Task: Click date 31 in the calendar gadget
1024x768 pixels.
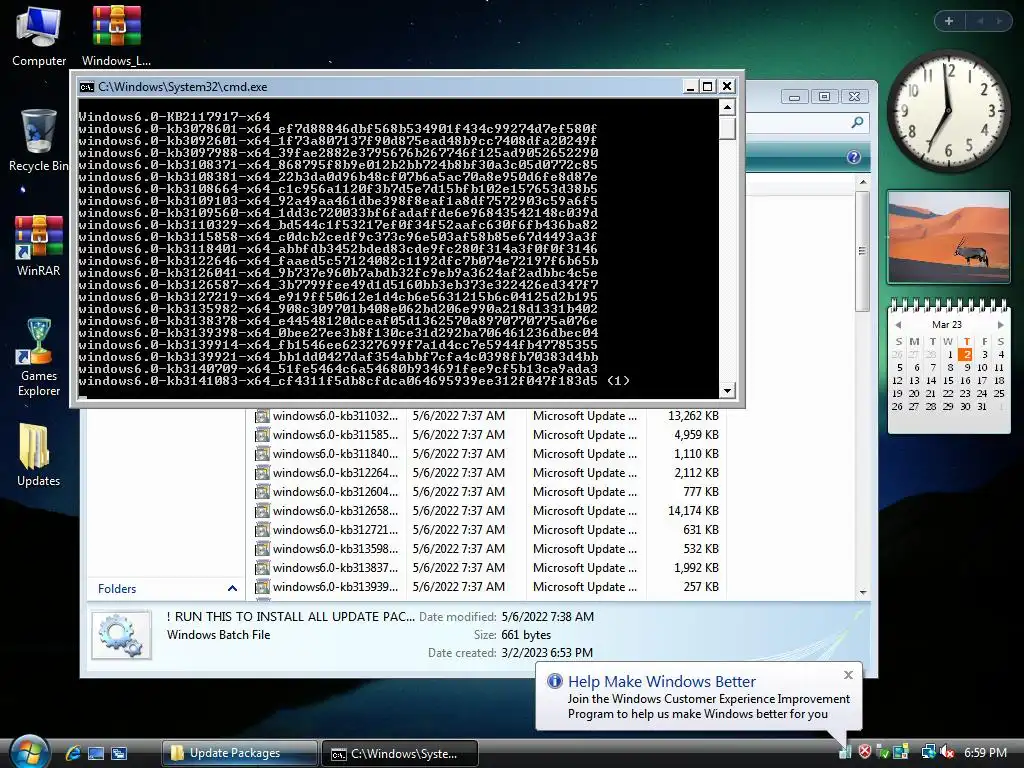Action: pos(982,406)
